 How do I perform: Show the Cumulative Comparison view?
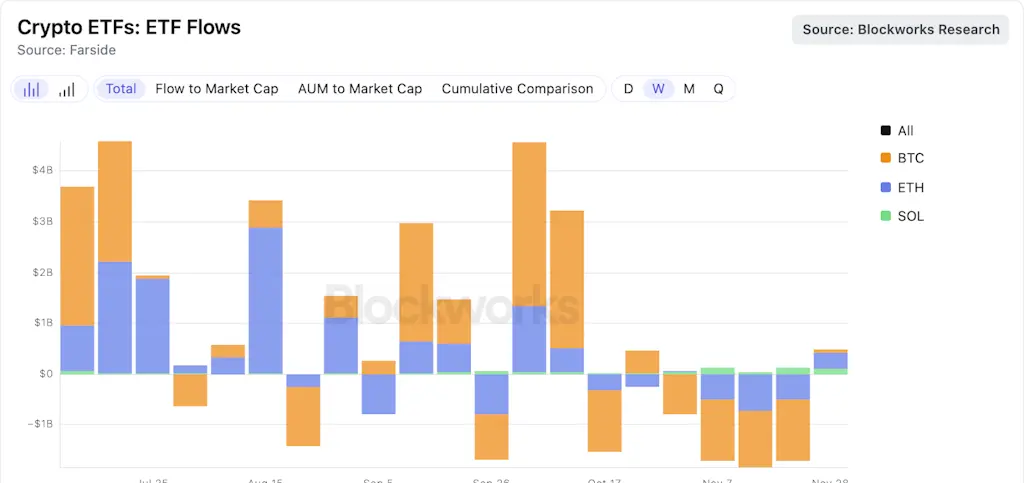click(517, 89)
